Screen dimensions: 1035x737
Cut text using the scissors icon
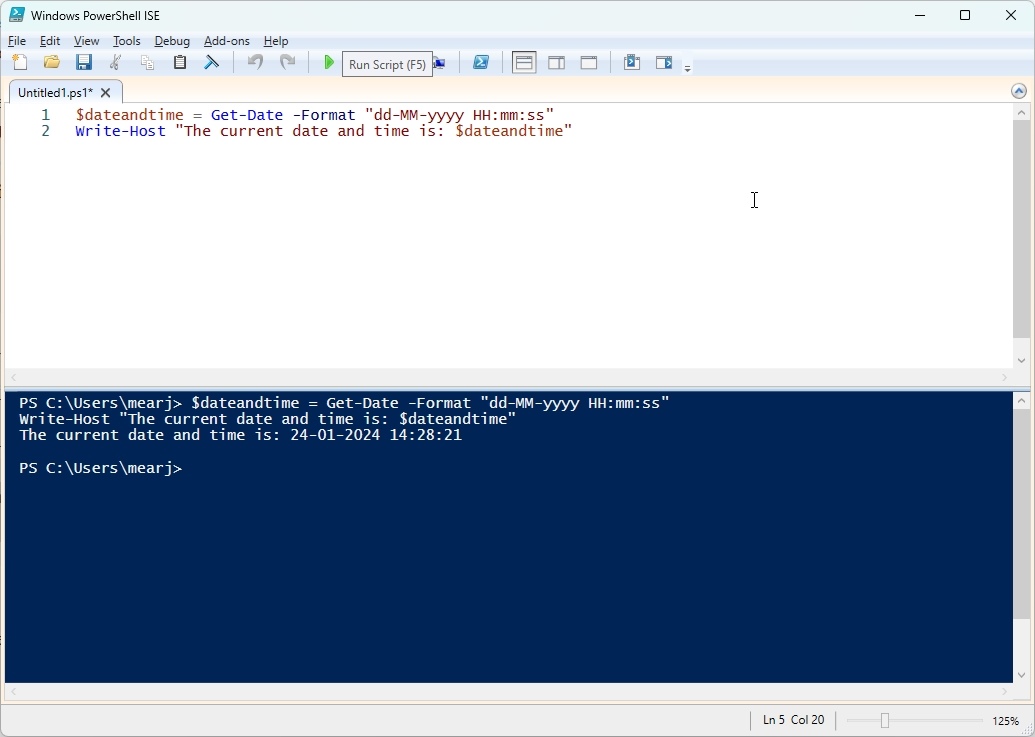coord(115,62)
